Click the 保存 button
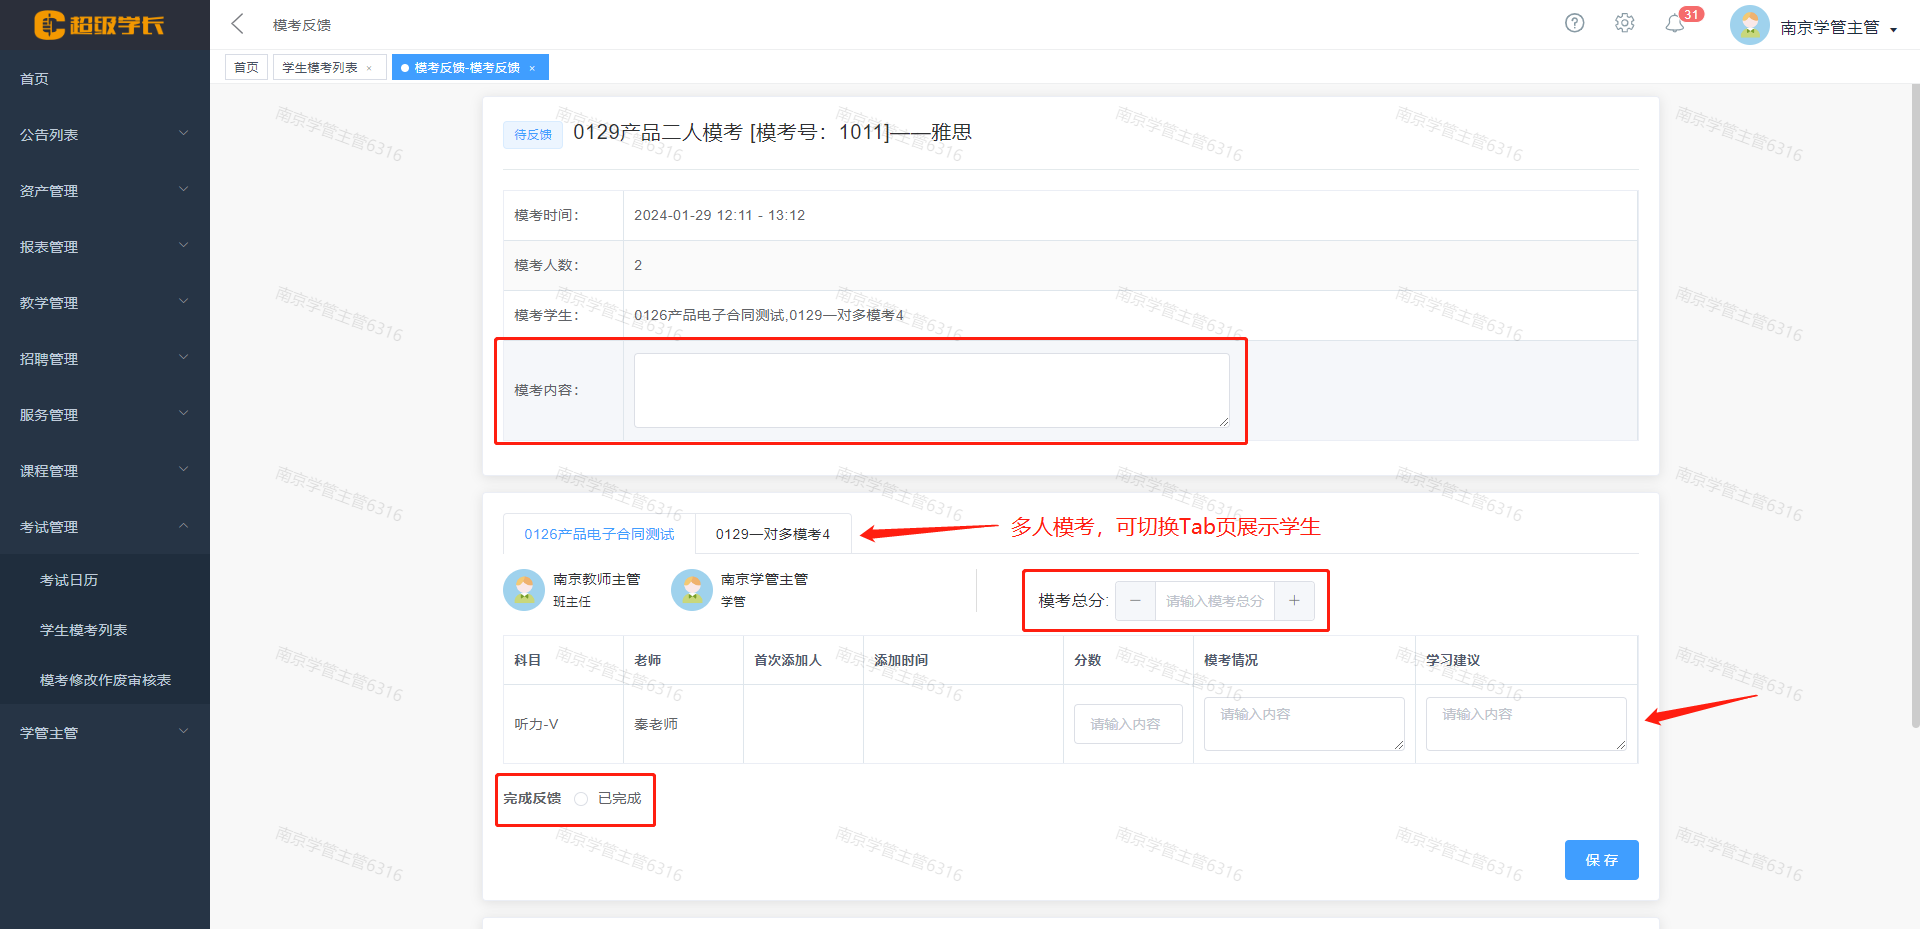The height and width of the screenshot is (929, 1920). click(1601, 860)
